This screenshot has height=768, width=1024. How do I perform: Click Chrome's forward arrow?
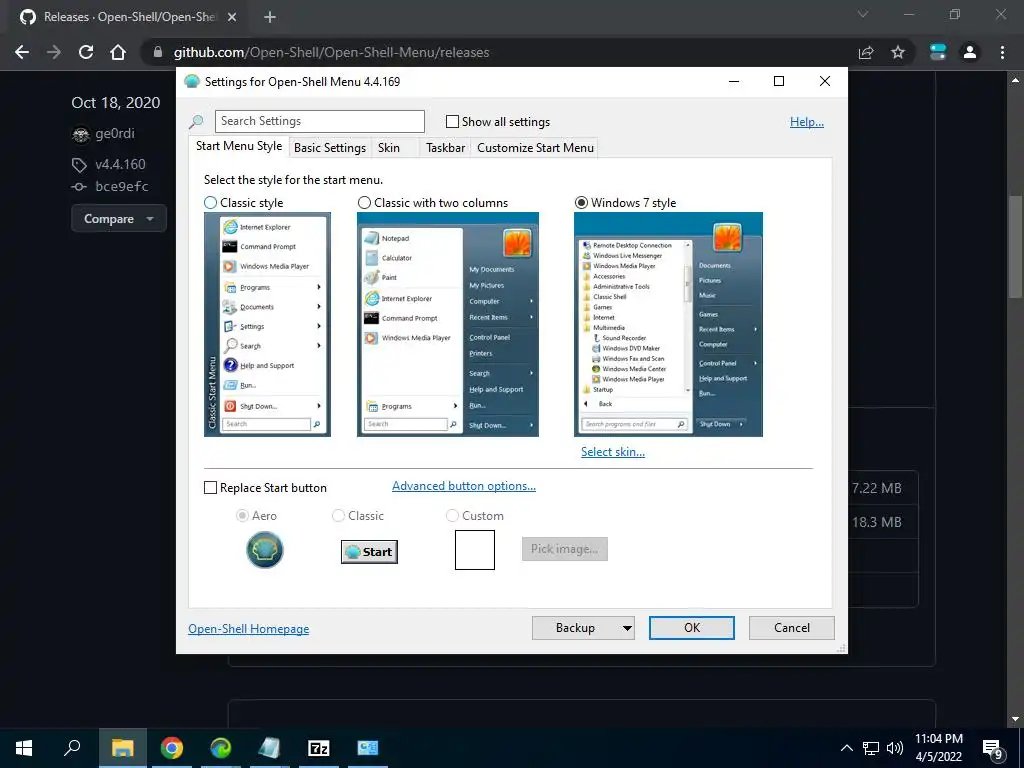tap(54, 52)
